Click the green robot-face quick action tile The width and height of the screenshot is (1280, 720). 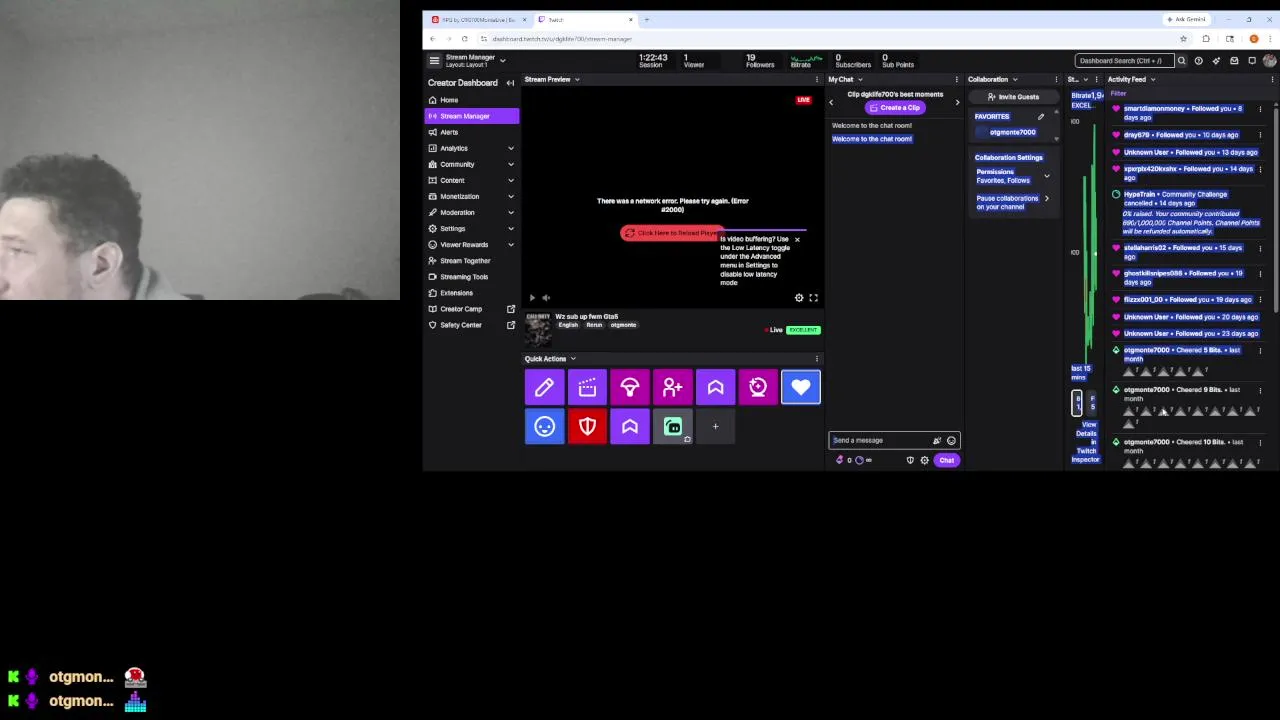coord(673,427)
